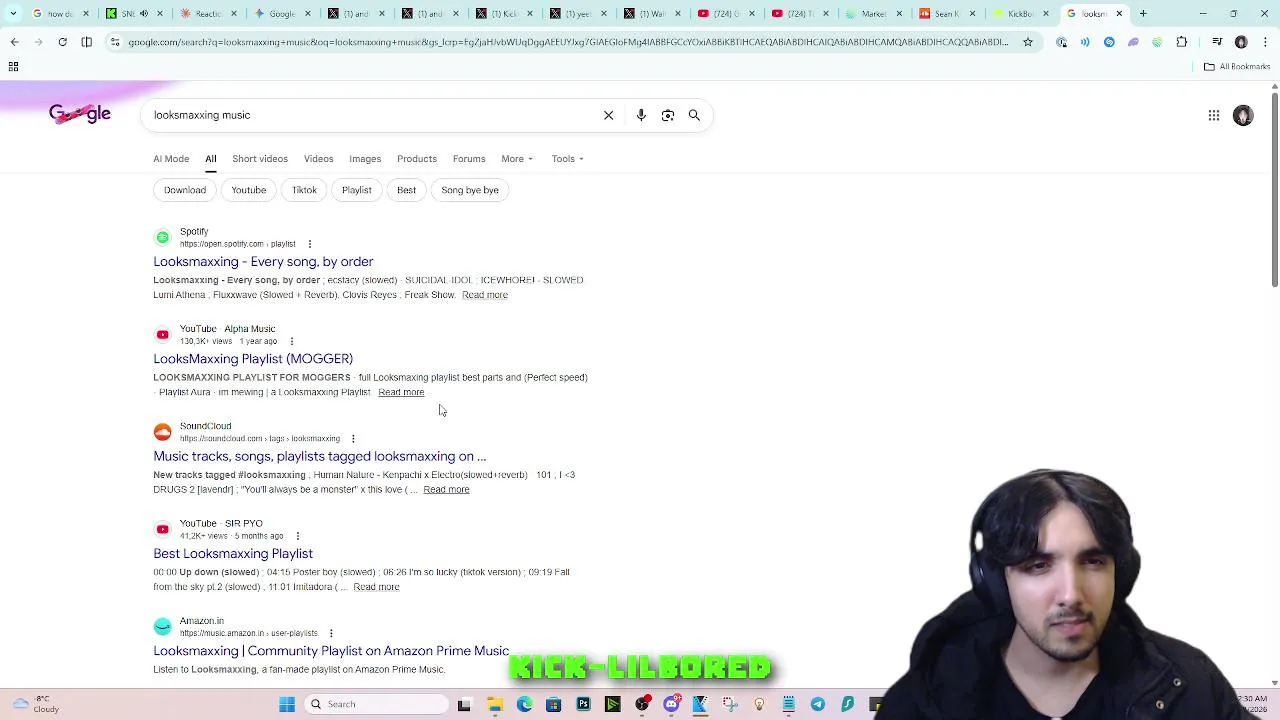Open the browser extensions puzzle icon
The image size is (1280, 720).
pyautogui.click(x=1182, y=42)
